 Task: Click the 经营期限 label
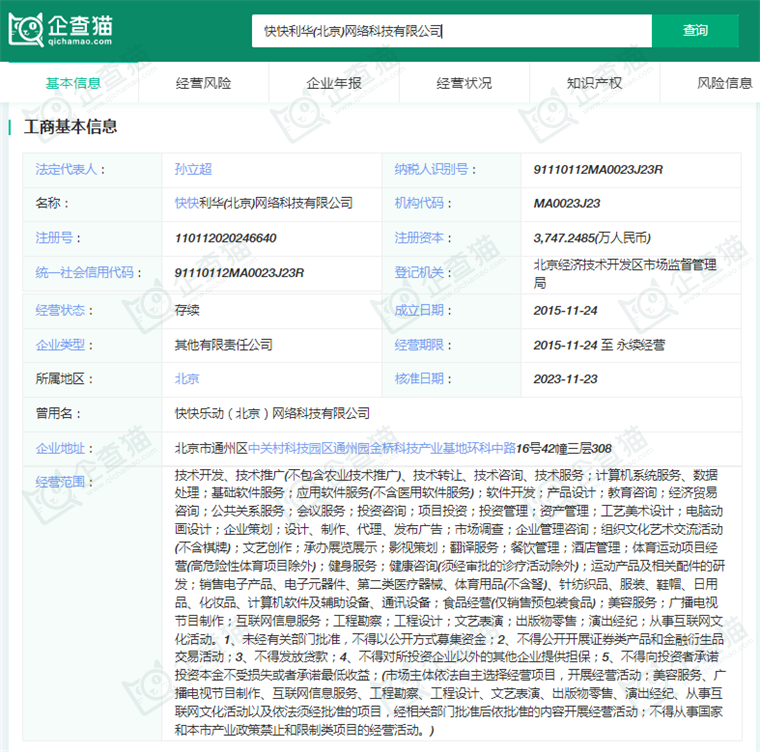419,345
